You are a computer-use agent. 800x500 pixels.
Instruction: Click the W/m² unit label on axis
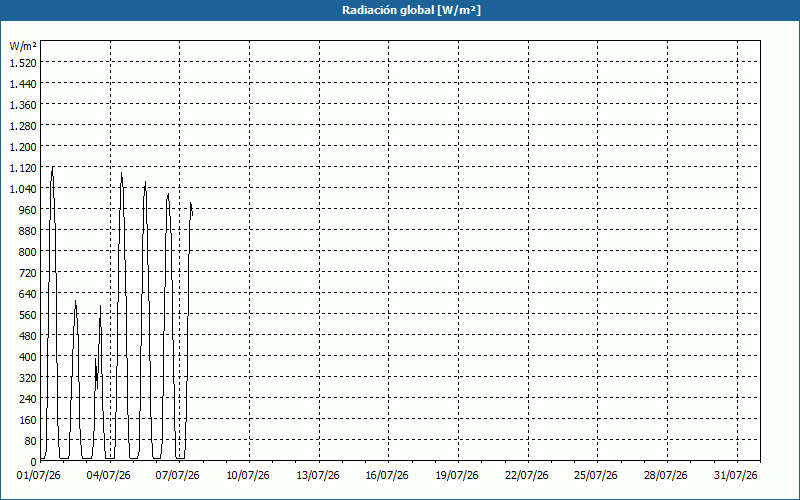click(x=23, y=46)
